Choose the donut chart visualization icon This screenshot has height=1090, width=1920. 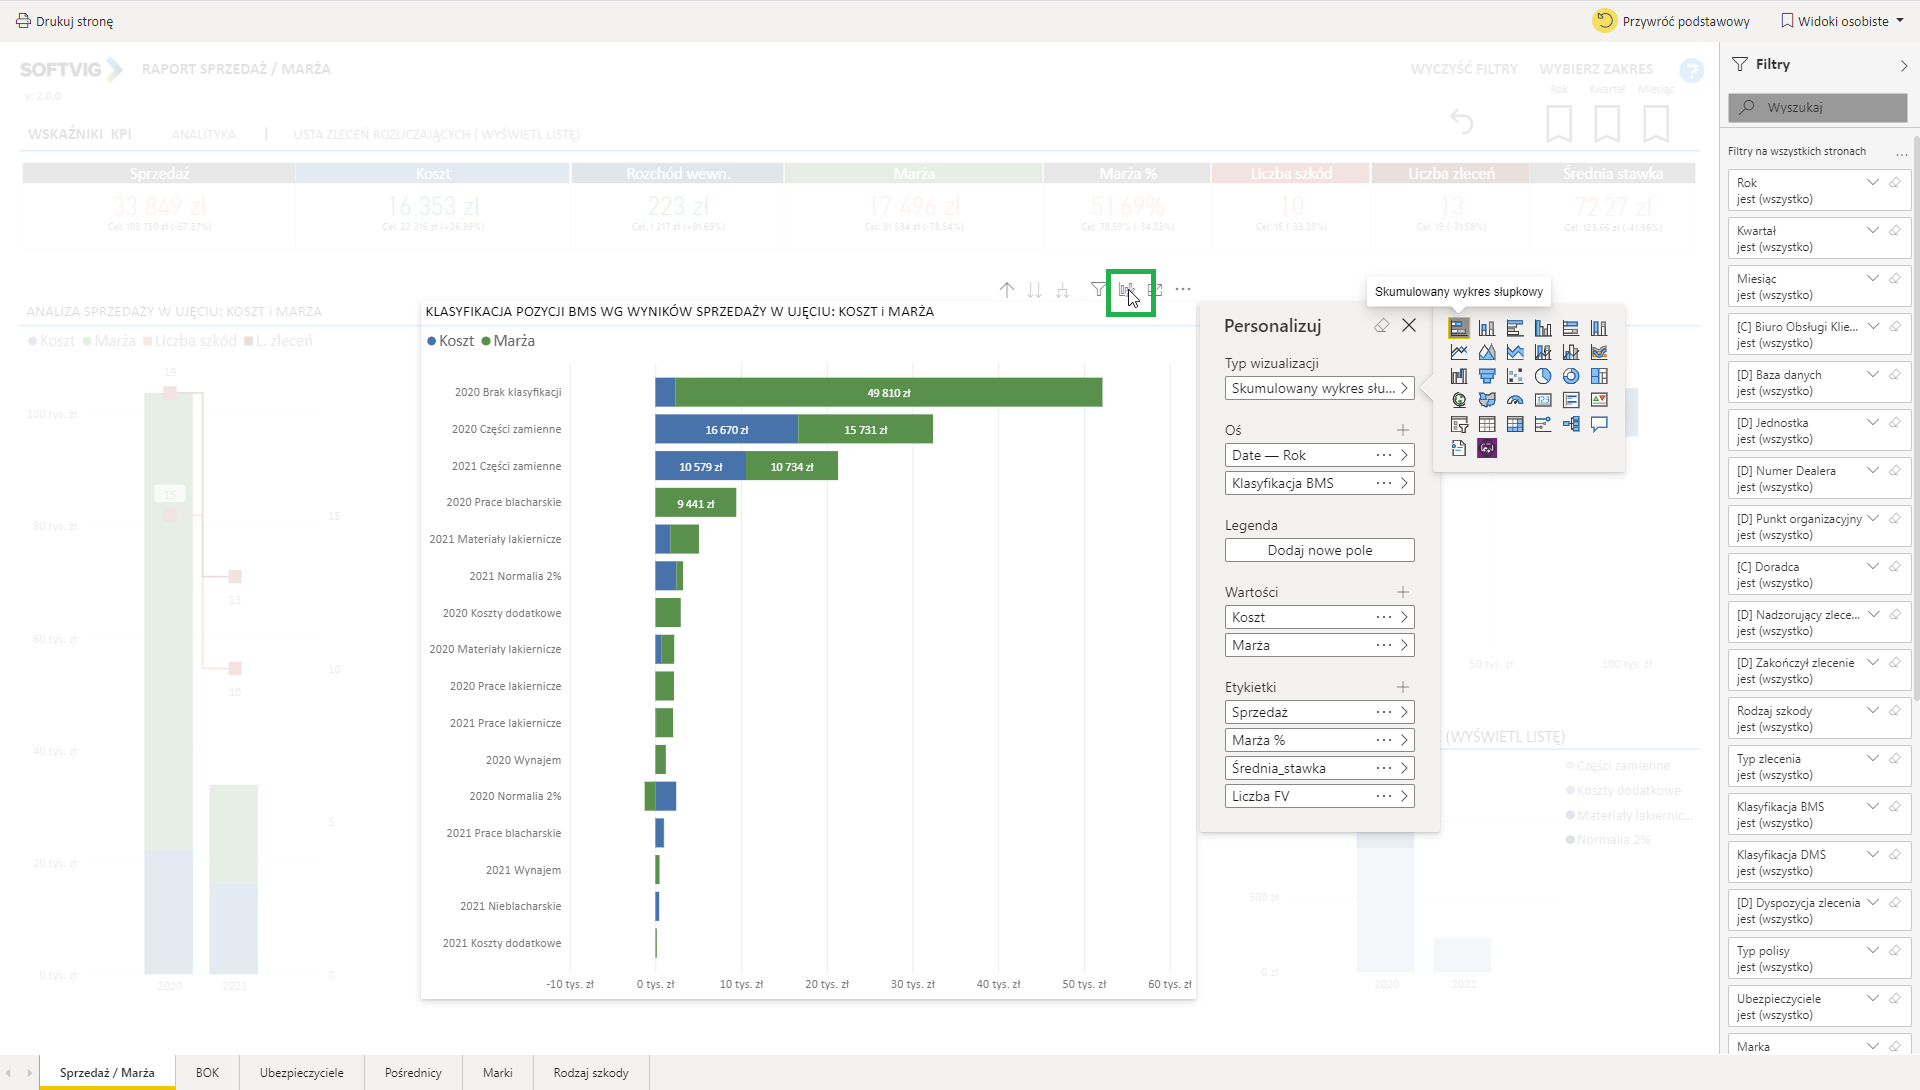click(x=1571, y=376)
